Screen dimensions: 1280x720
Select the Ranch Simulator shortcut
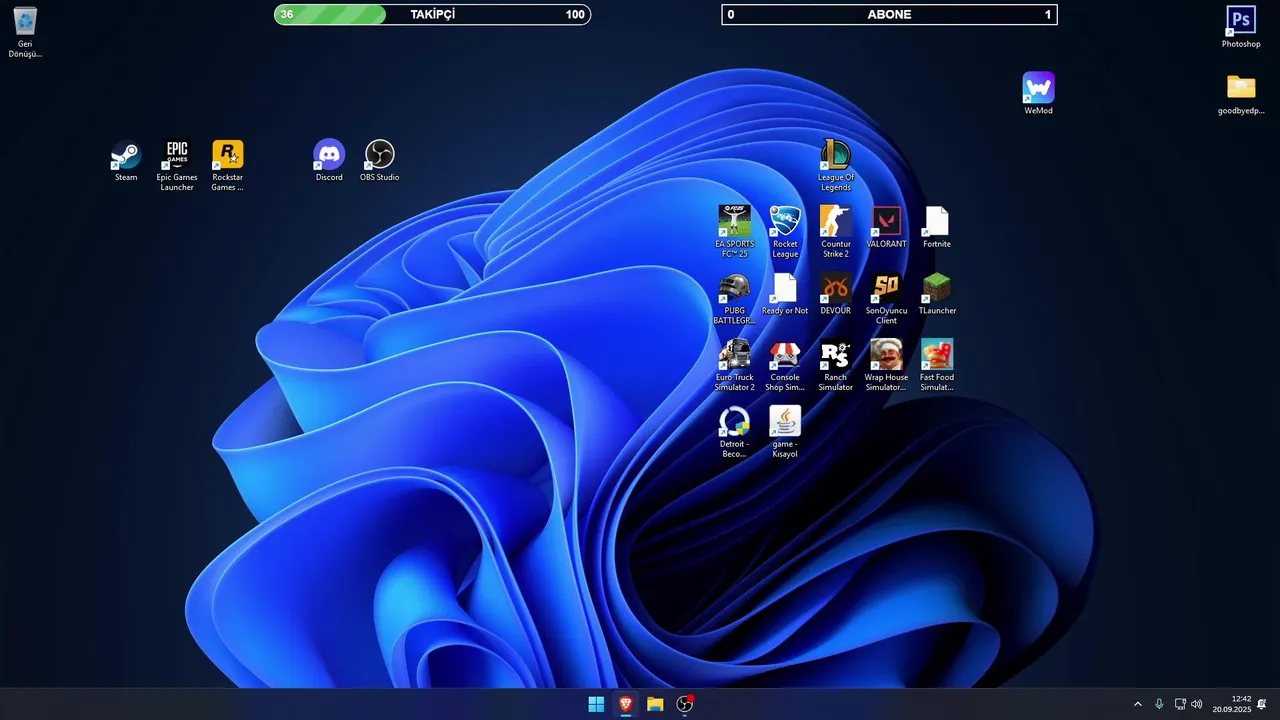click(x=836, y=366)
